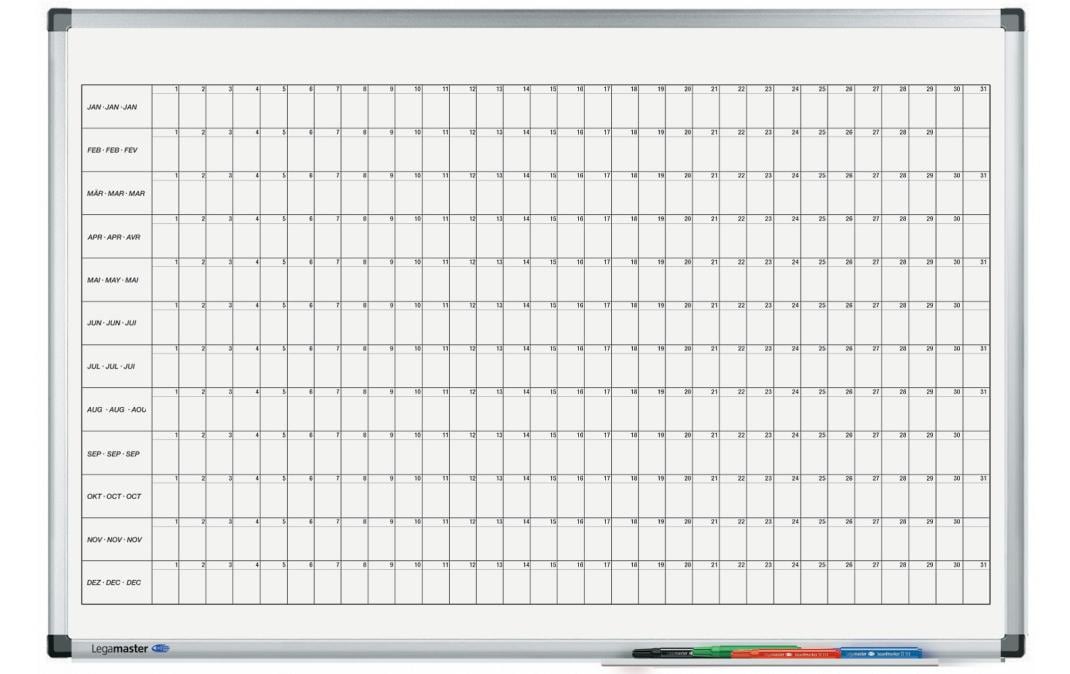
Task: Select the MAI · MAY · MAI row label
Action: [113, 280]
